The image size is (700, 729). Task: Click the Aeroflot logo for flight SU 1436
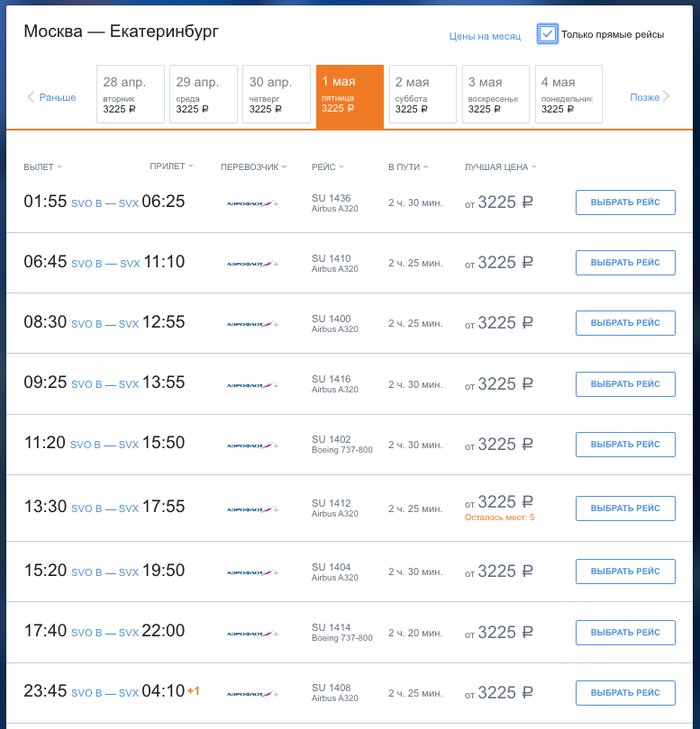click(x=251, y=203)
